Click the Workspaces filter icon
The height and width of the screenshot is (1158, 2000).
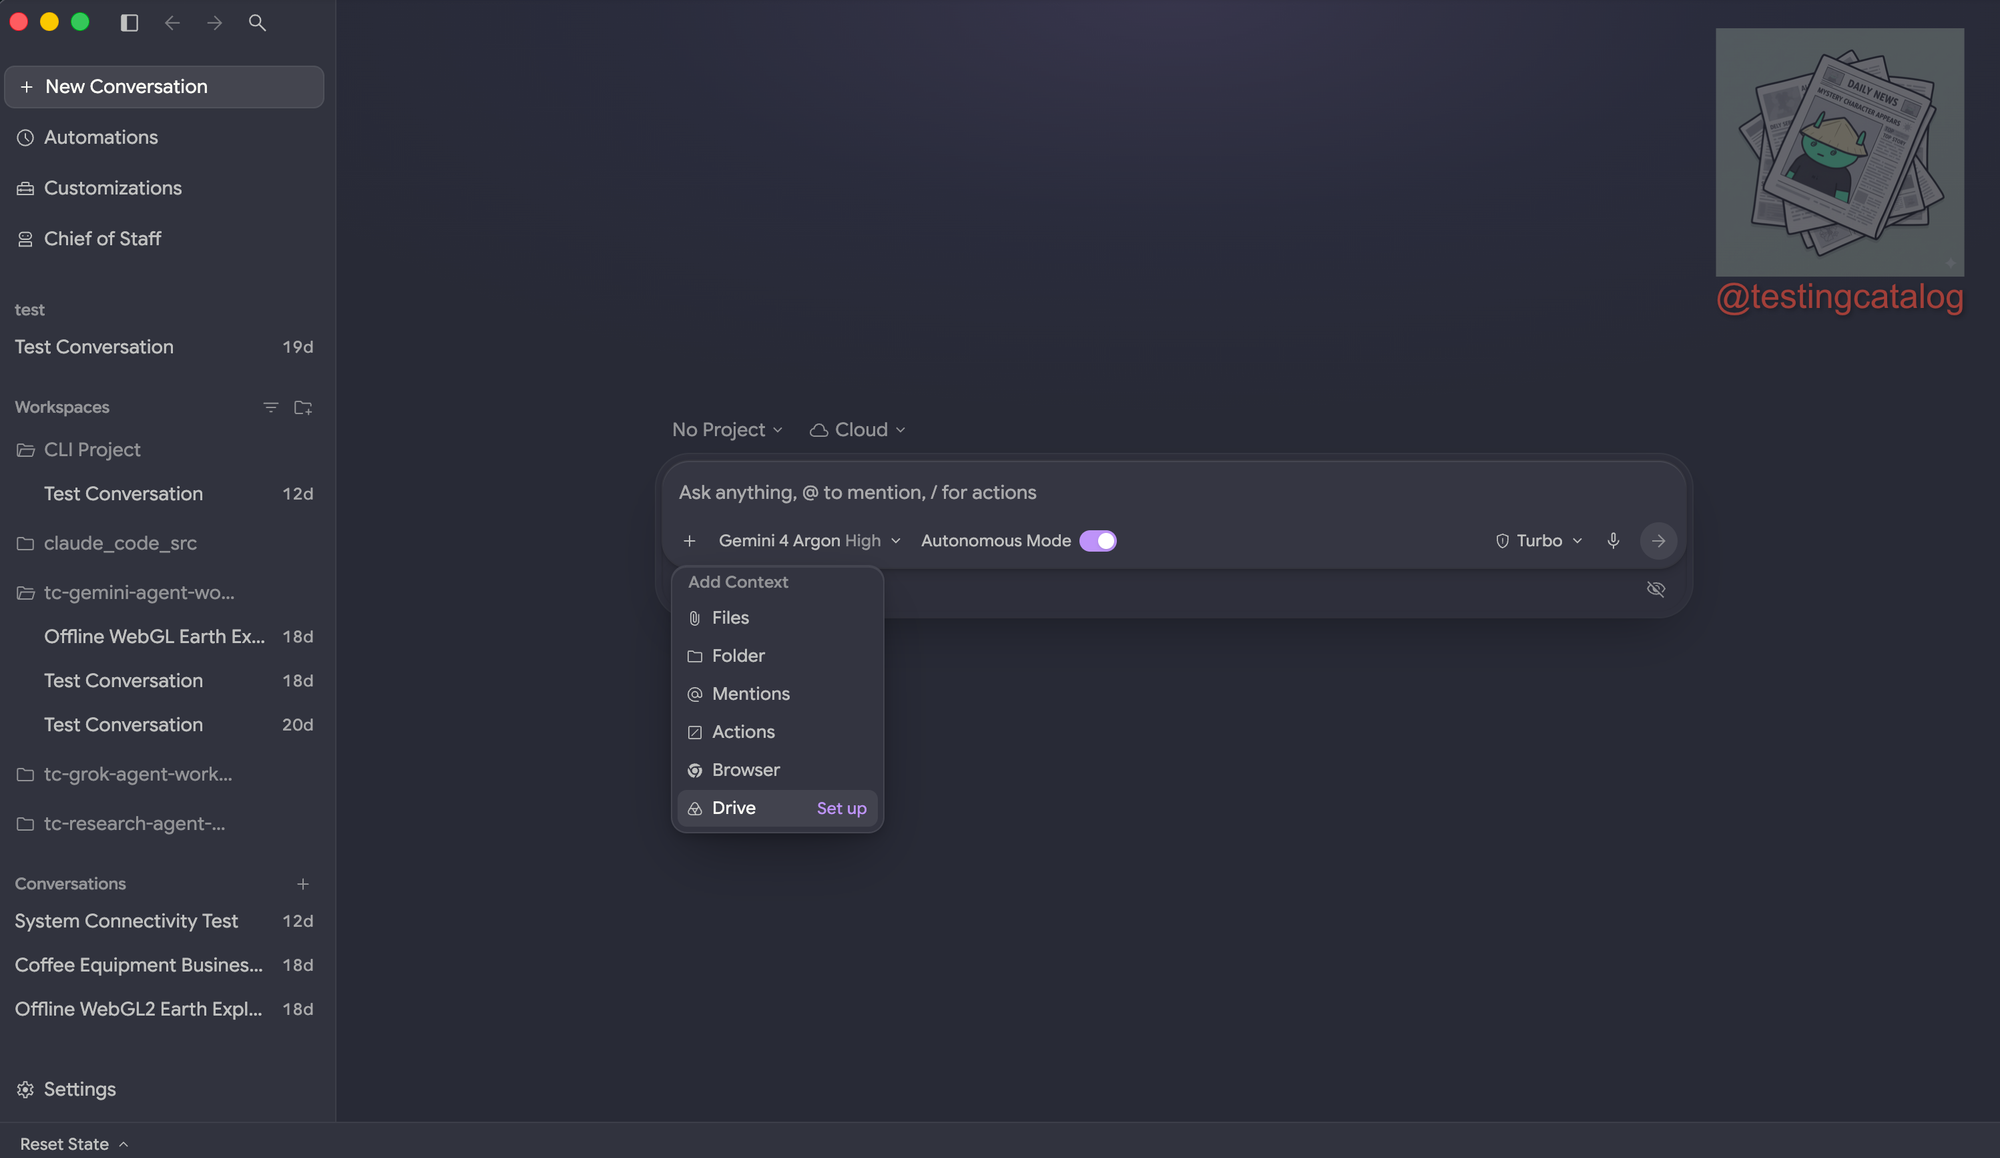(x=270, y=407)
